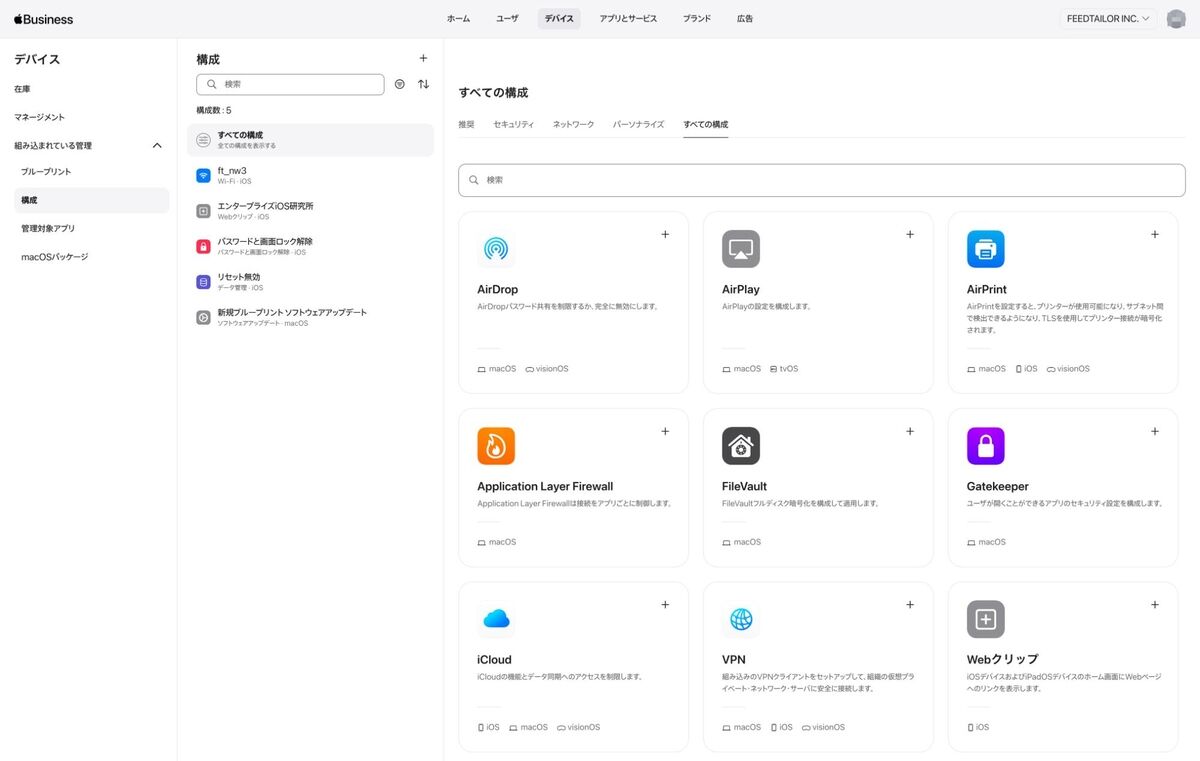Open the FEEDTAILOR INC. organization dropdown
This screenshot has height=761, width=1200.
1108,19
